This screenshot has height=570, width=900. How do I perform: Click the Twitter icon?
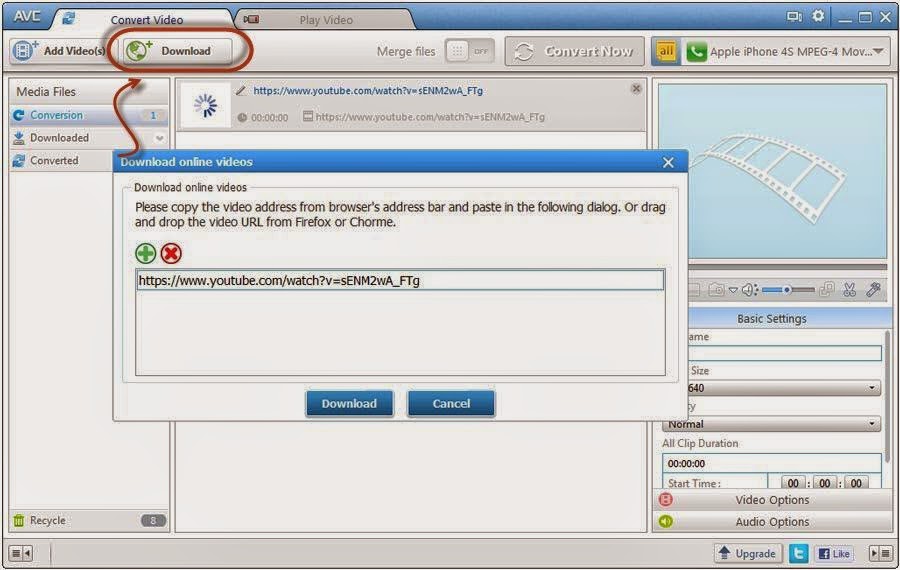pos(798,553)
